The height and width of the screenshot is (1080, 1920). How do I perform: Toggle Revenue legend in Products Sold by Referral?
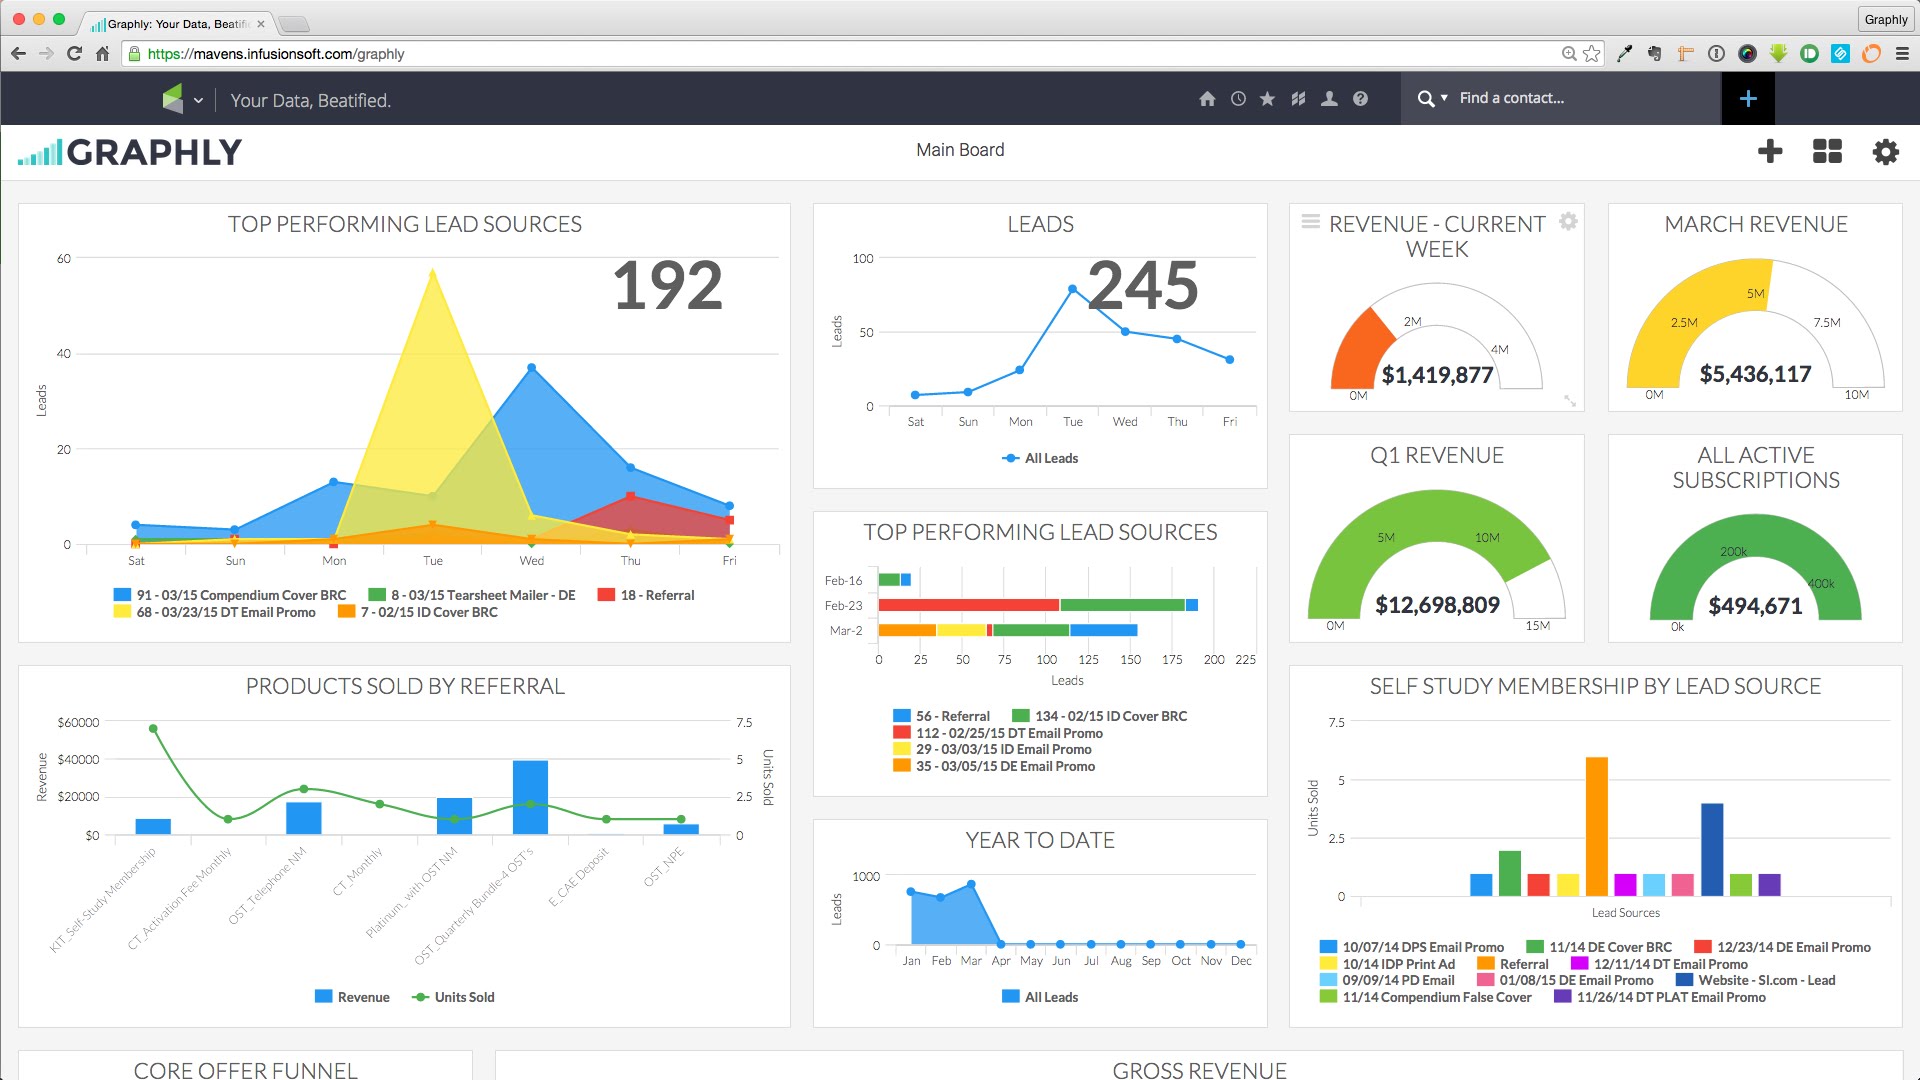point(352,996)
